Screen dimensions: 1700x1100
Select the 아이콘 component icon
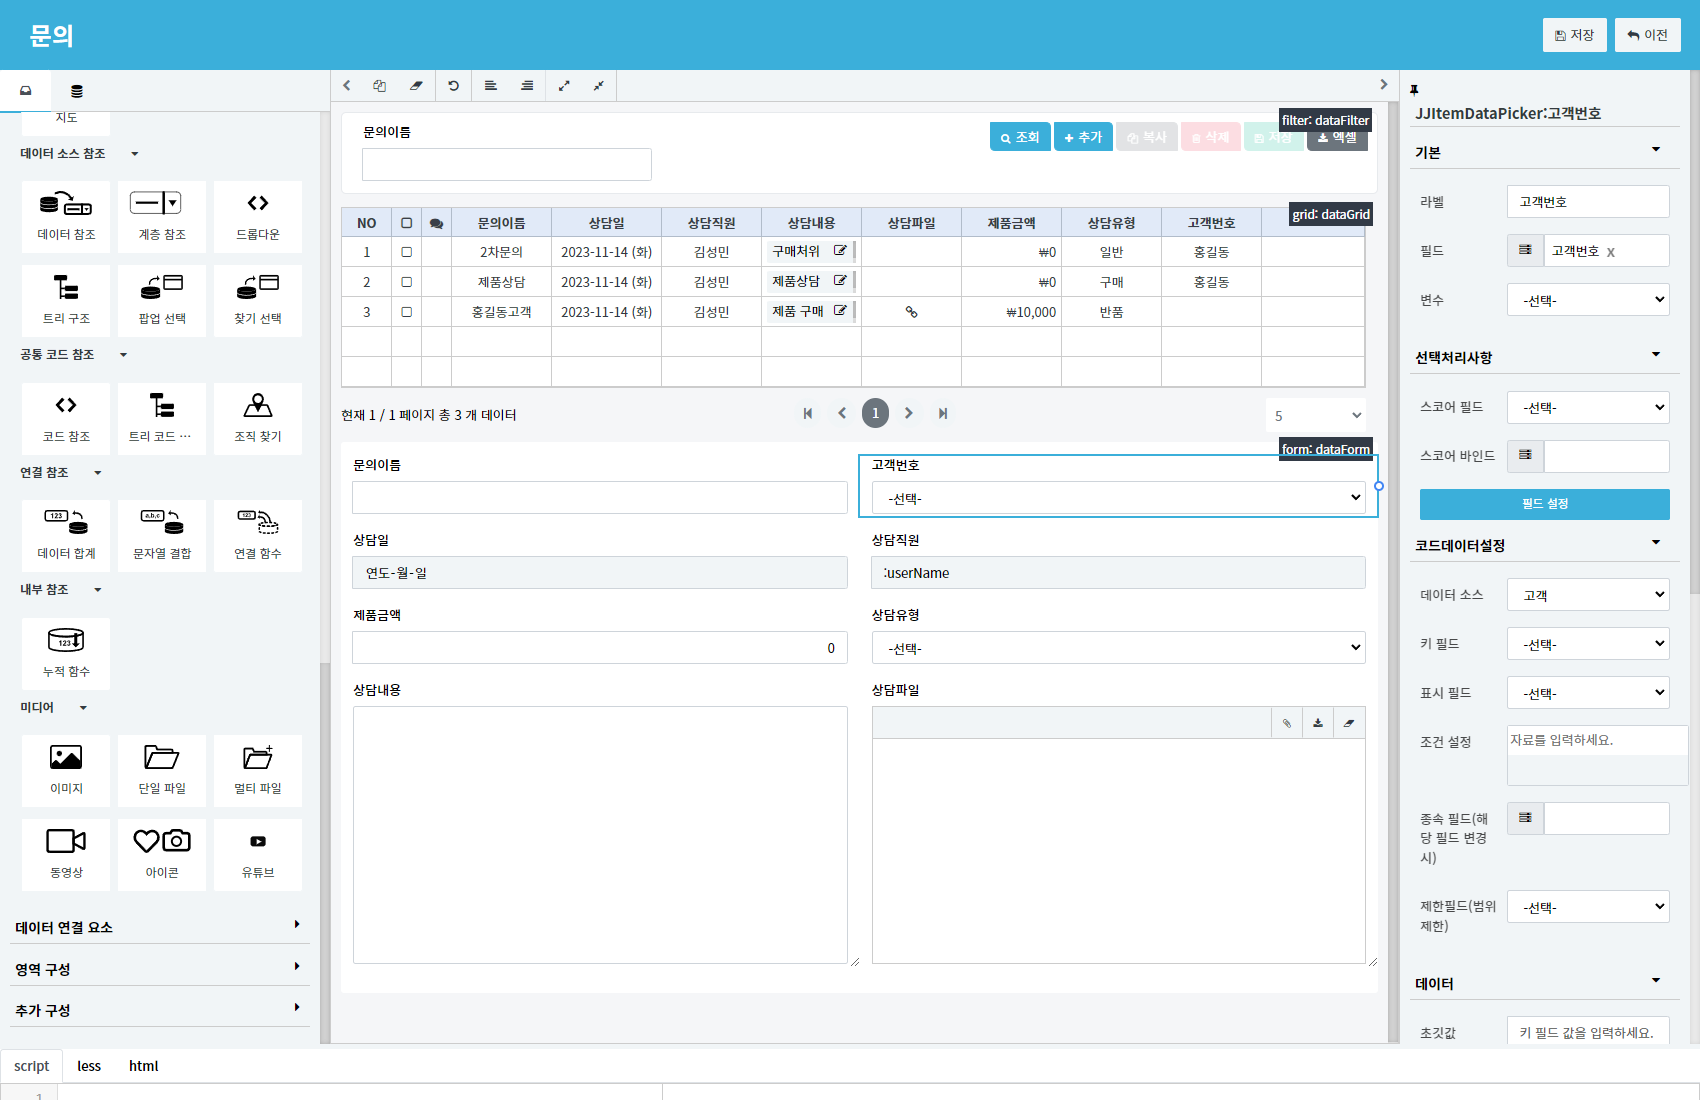(162, 854)
